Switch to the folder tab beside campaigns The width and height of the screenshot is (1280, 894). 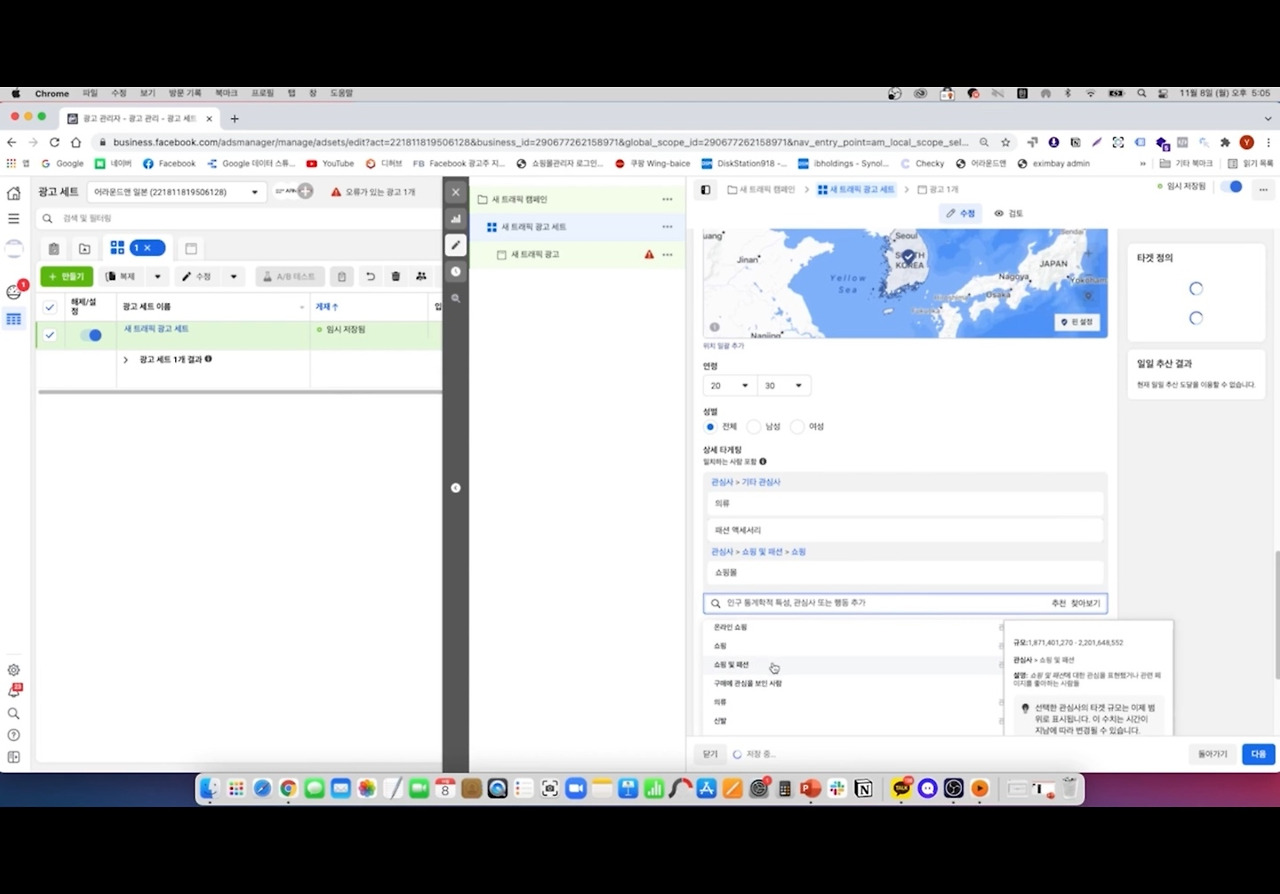pos(84,248)
